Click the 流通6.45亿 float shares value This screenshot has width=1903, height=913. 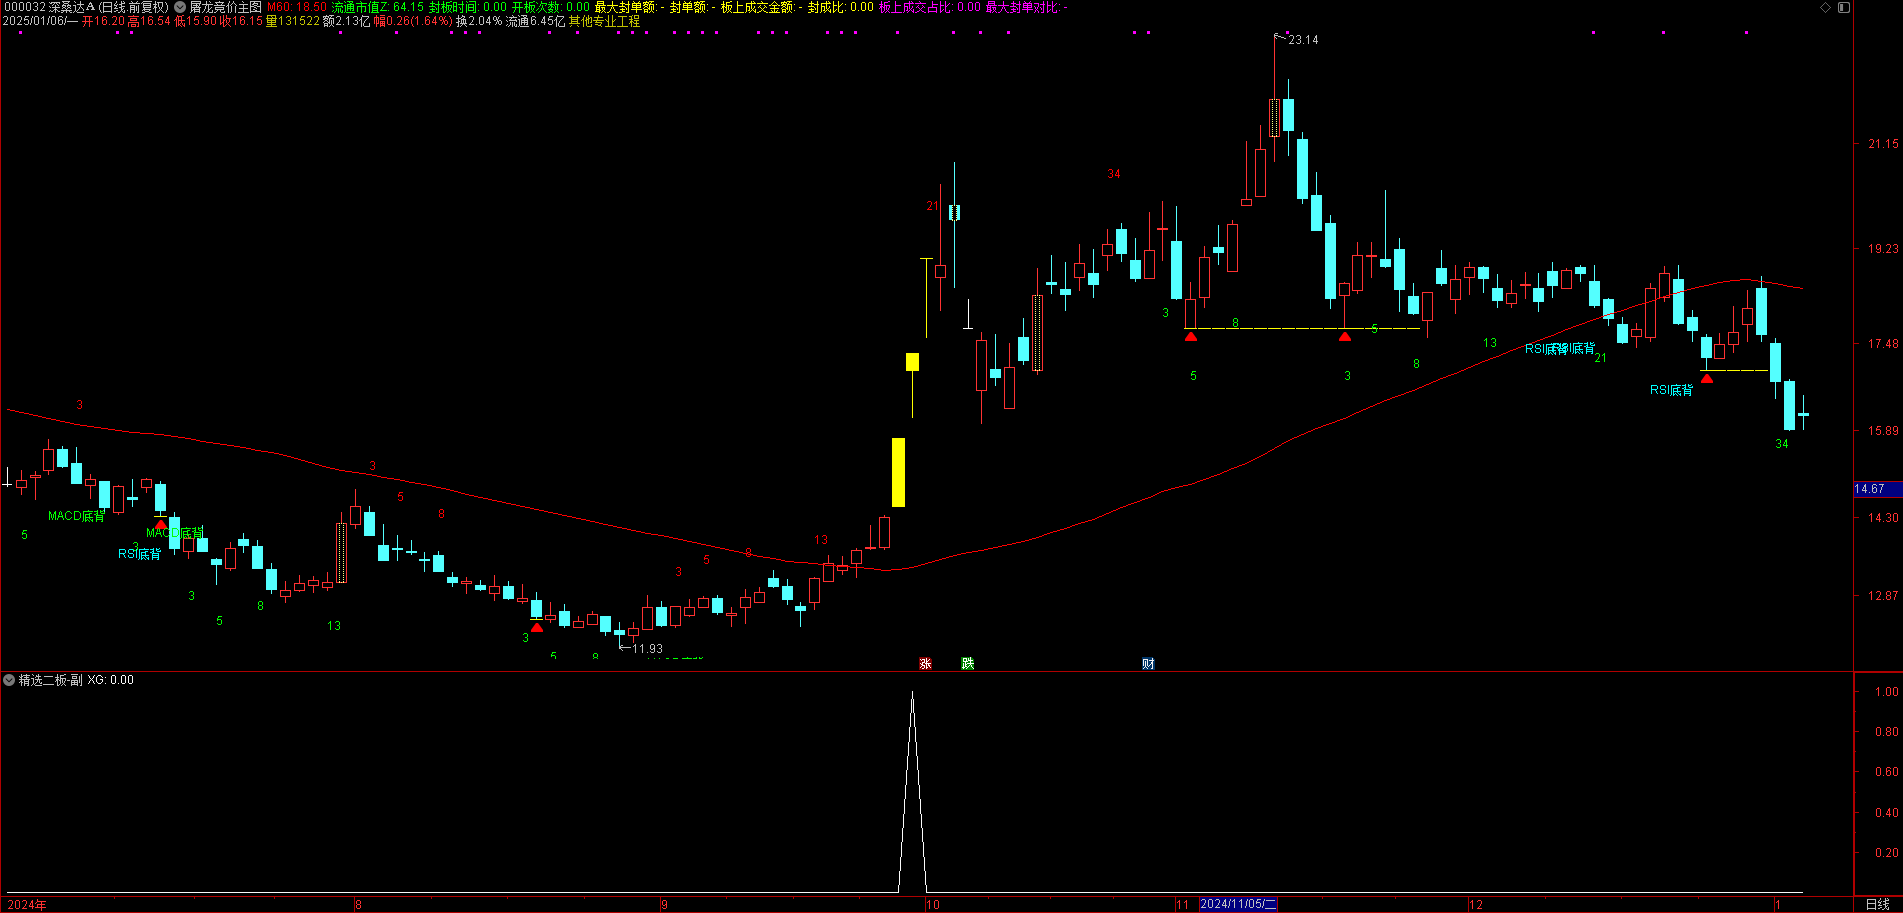(x=535, y=21)
